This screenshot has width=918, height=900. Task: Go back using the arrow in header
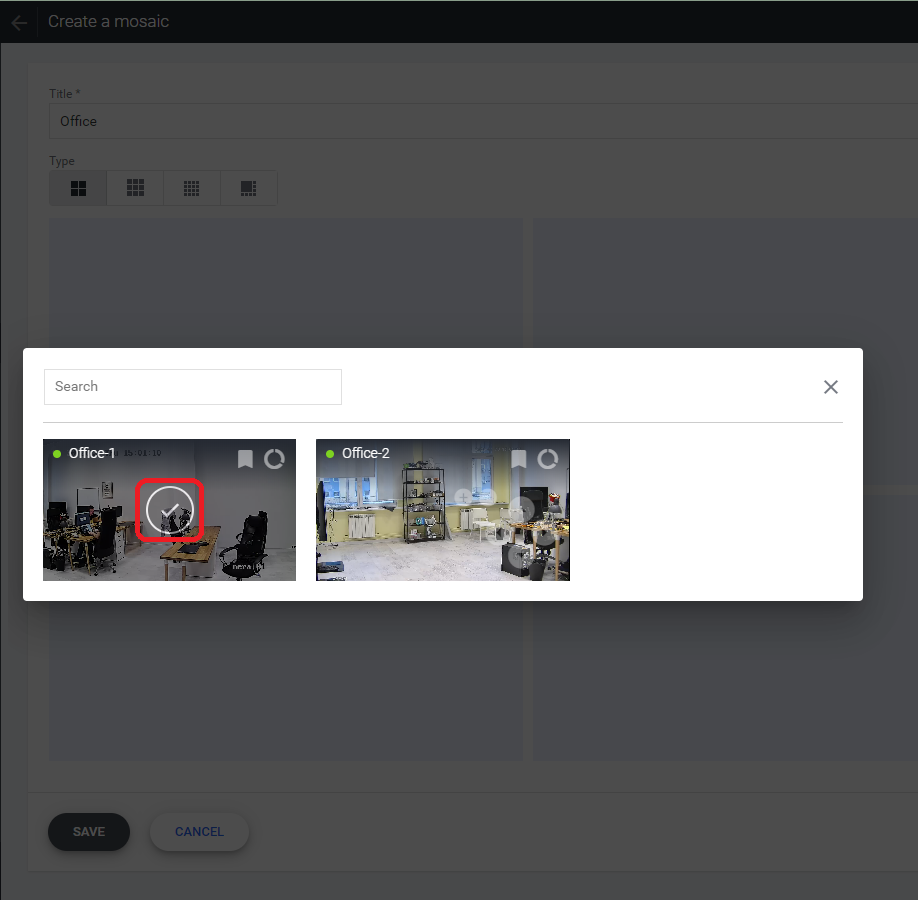point(19,22)
